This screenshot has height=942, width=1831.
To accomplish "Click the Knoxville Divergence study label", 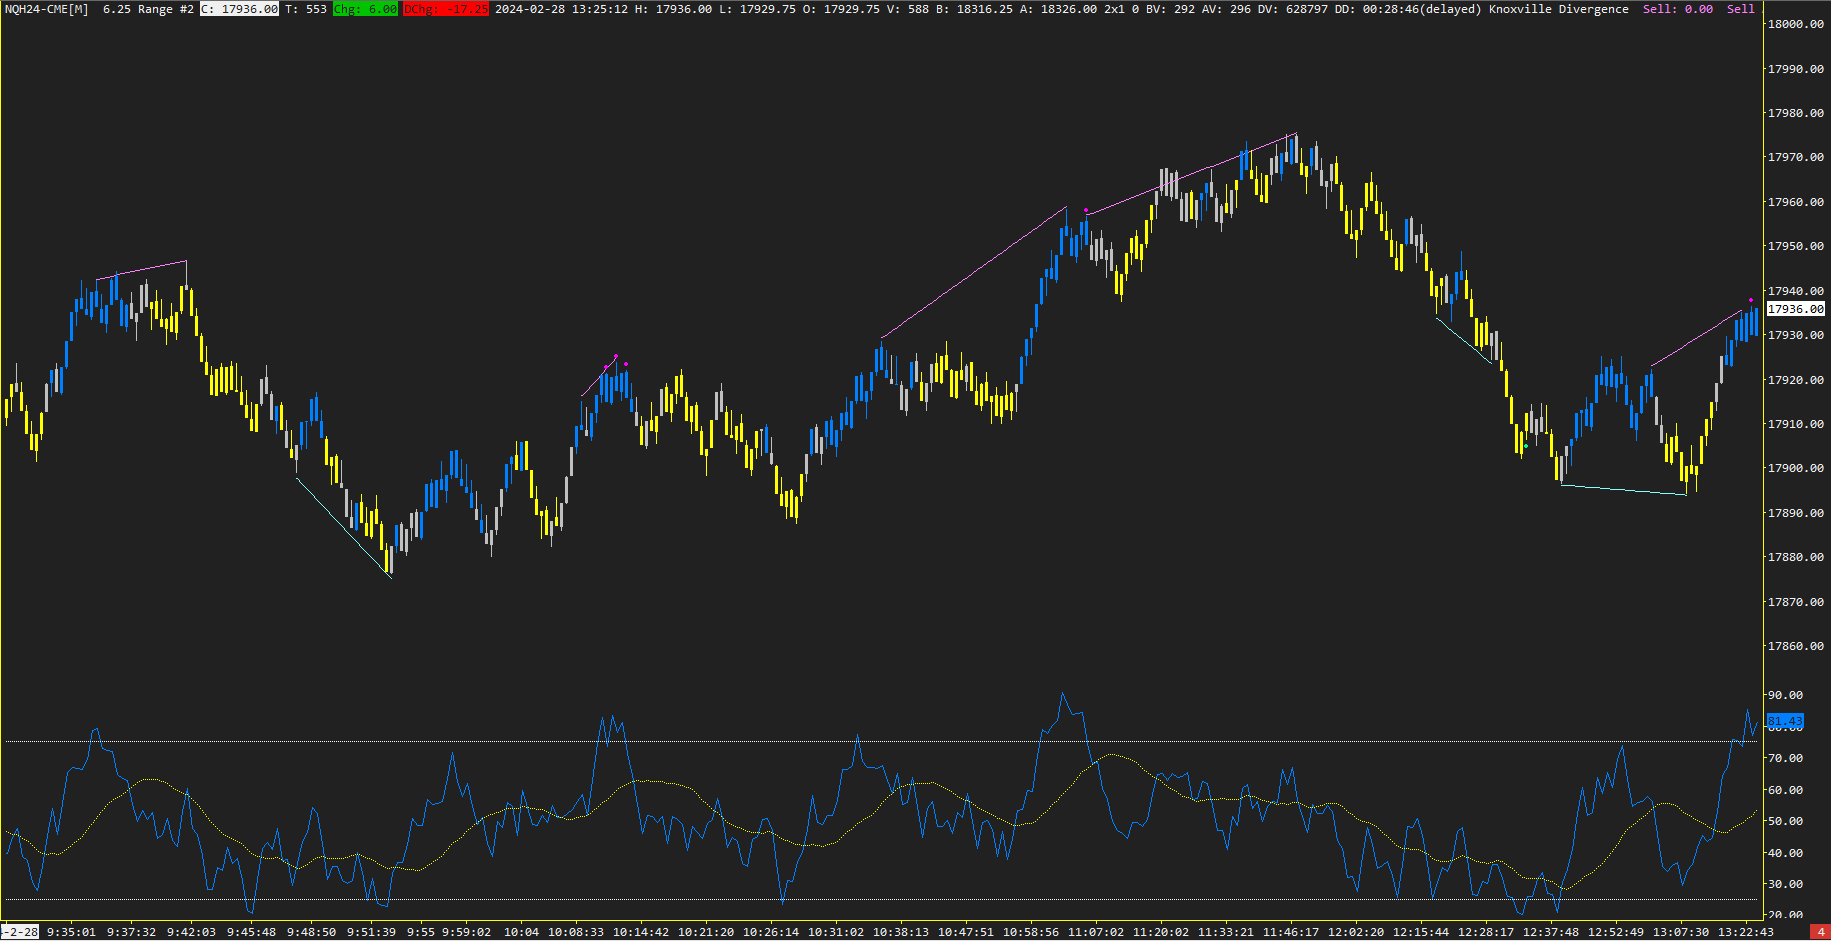I will click(1558, 9).
